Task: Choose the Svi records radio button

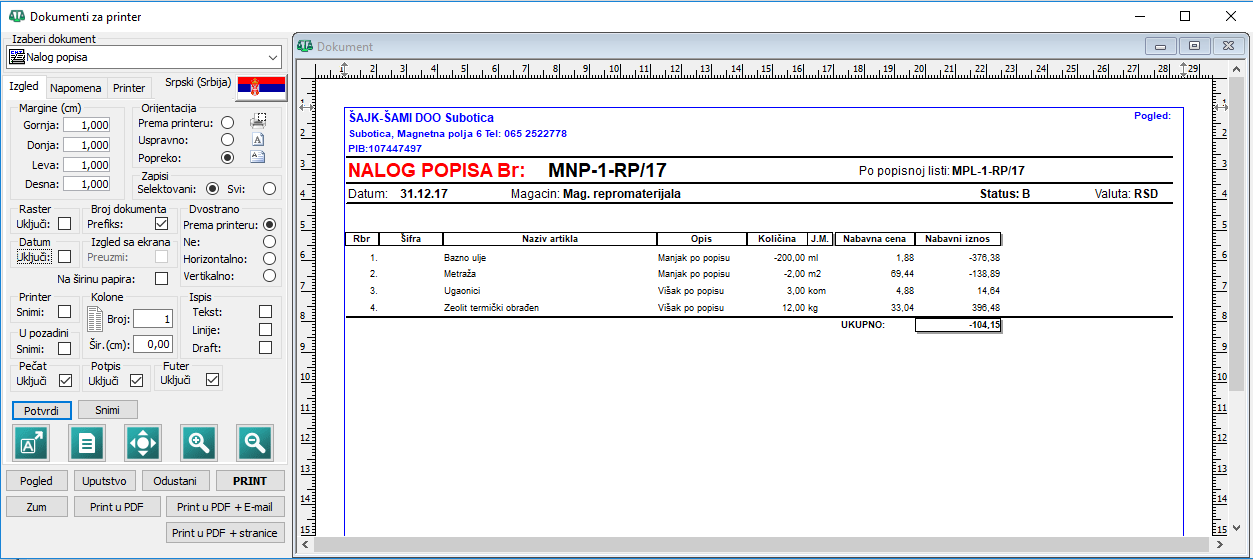Action: pos(269,188)
